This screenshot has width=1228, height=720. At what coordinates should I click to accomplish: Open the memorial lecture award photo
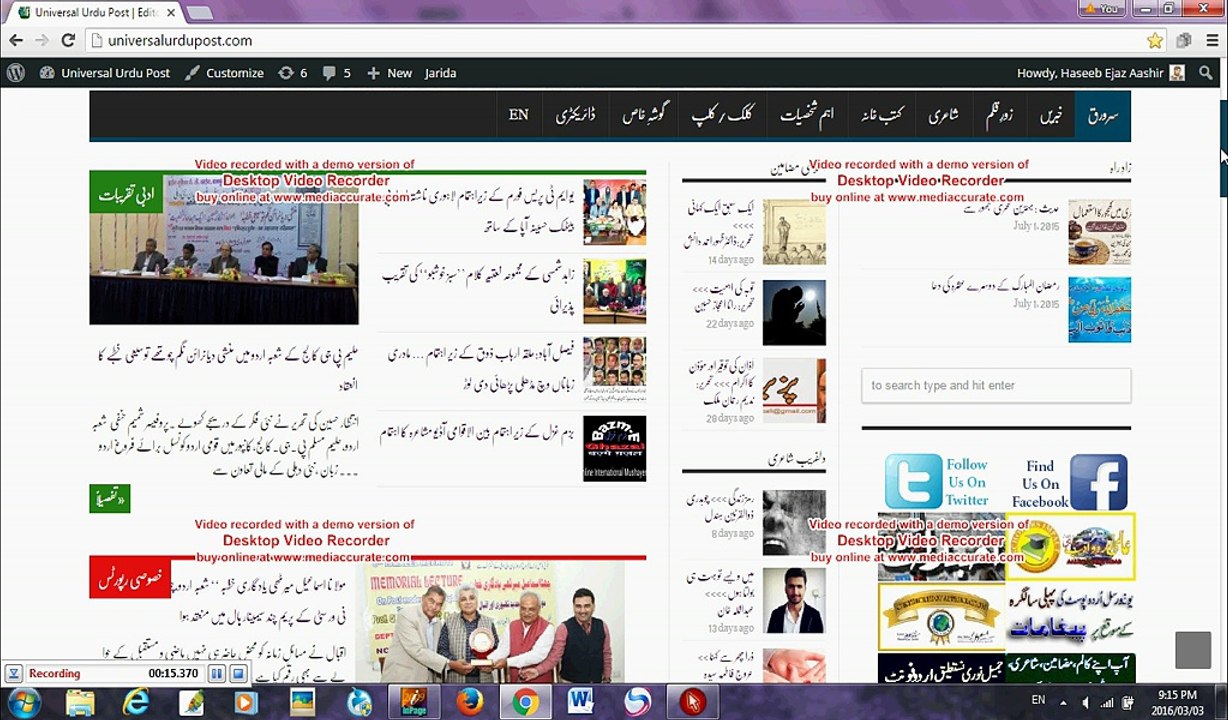490,622
